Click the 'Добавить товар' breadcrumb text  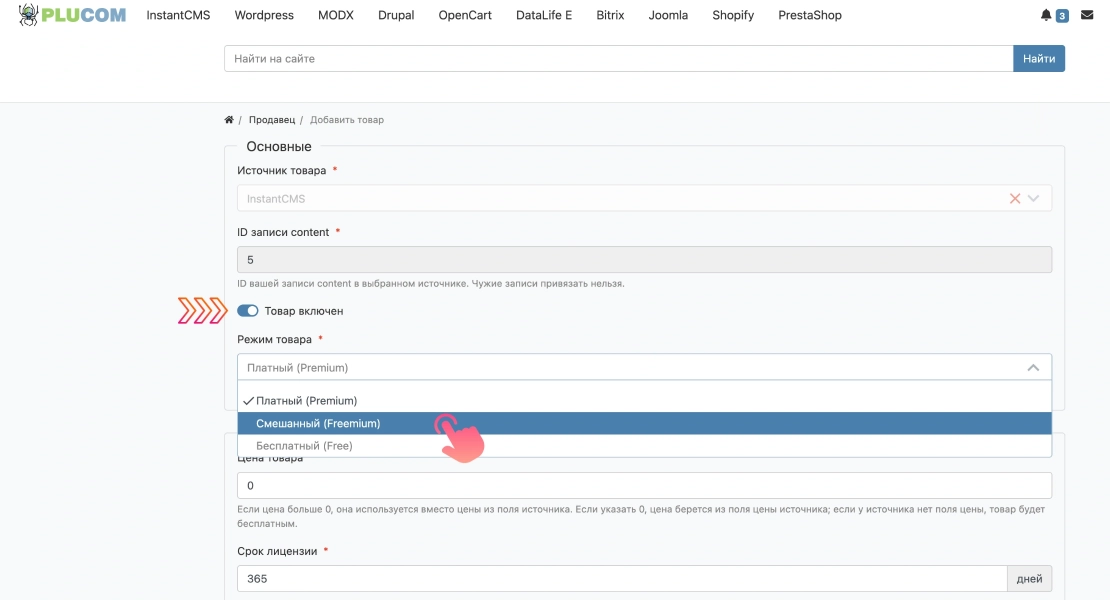coord(347,120)
